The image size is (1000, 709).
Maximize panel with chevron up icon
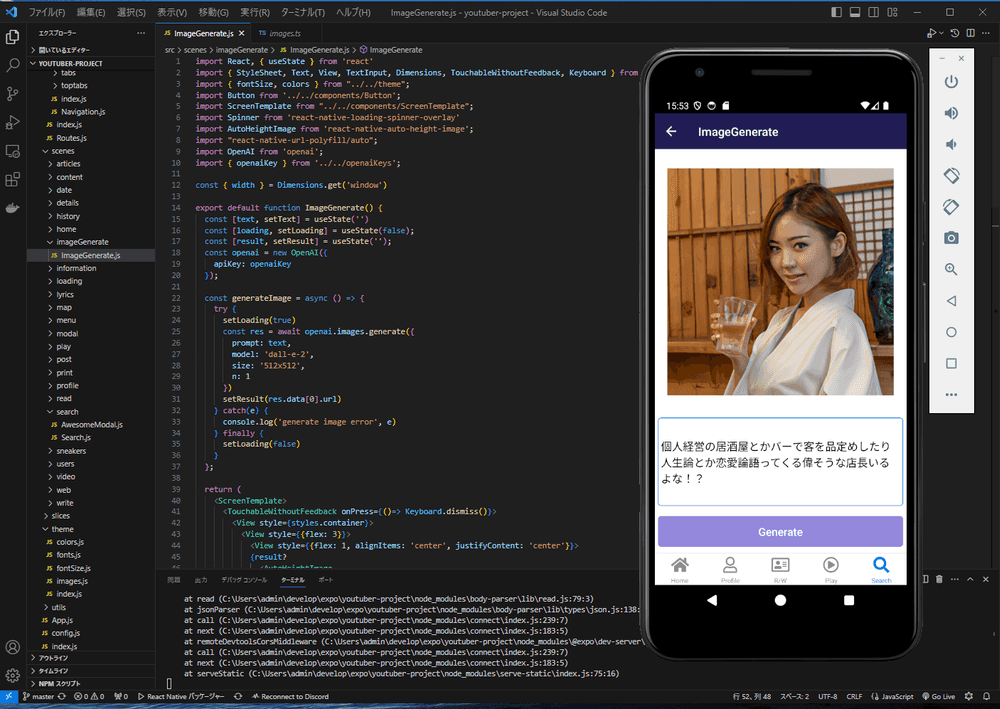point(970,579)
